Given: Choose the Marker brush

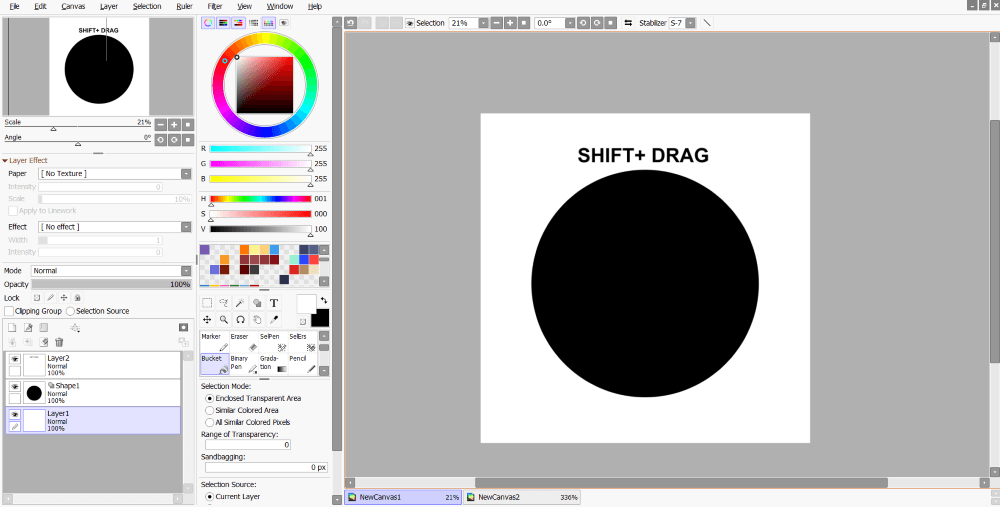Looking at the screenshot, I should coord(214,342).
